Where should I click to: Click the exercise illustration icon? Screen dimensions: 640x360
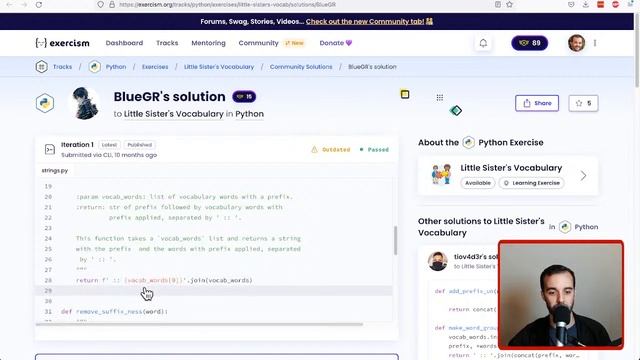pos(442,174)
